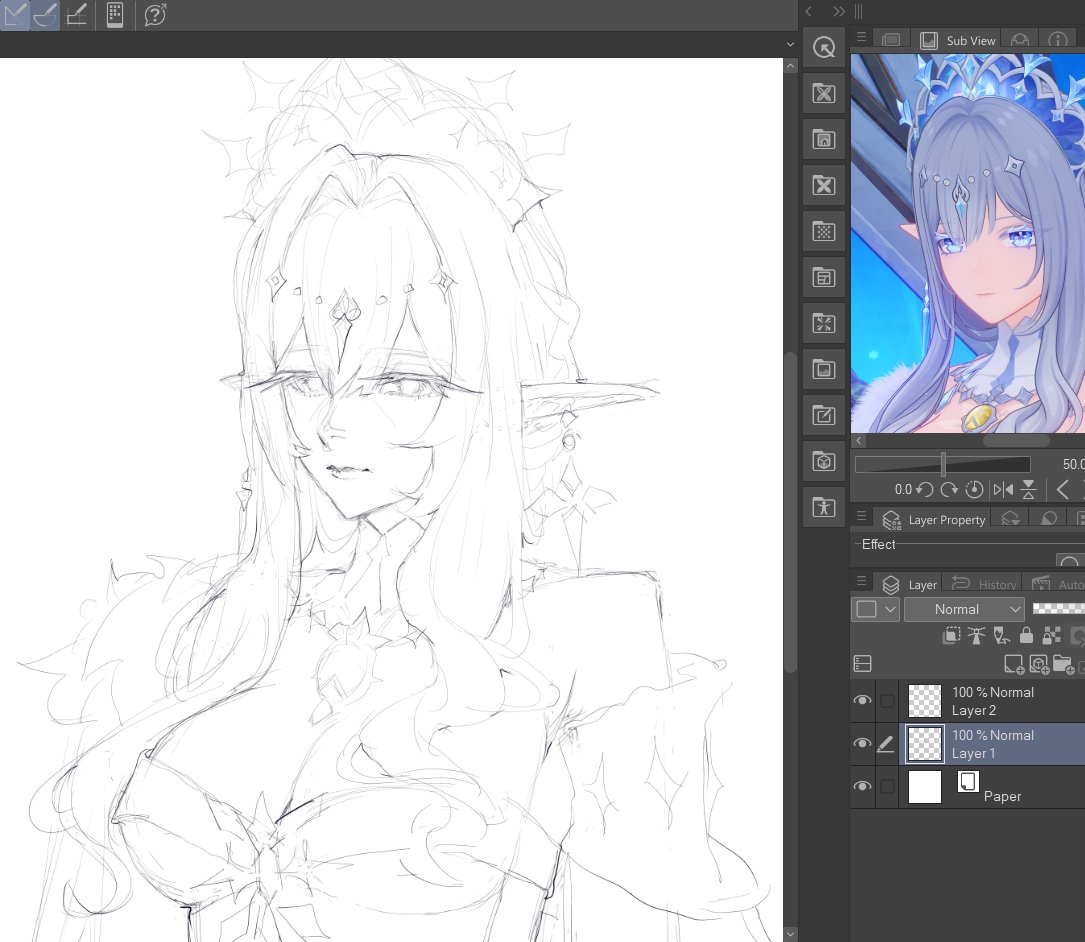Click the Paper layer white thumbnail
This screenshot has height=942, width=1085.
click(924, 787)
